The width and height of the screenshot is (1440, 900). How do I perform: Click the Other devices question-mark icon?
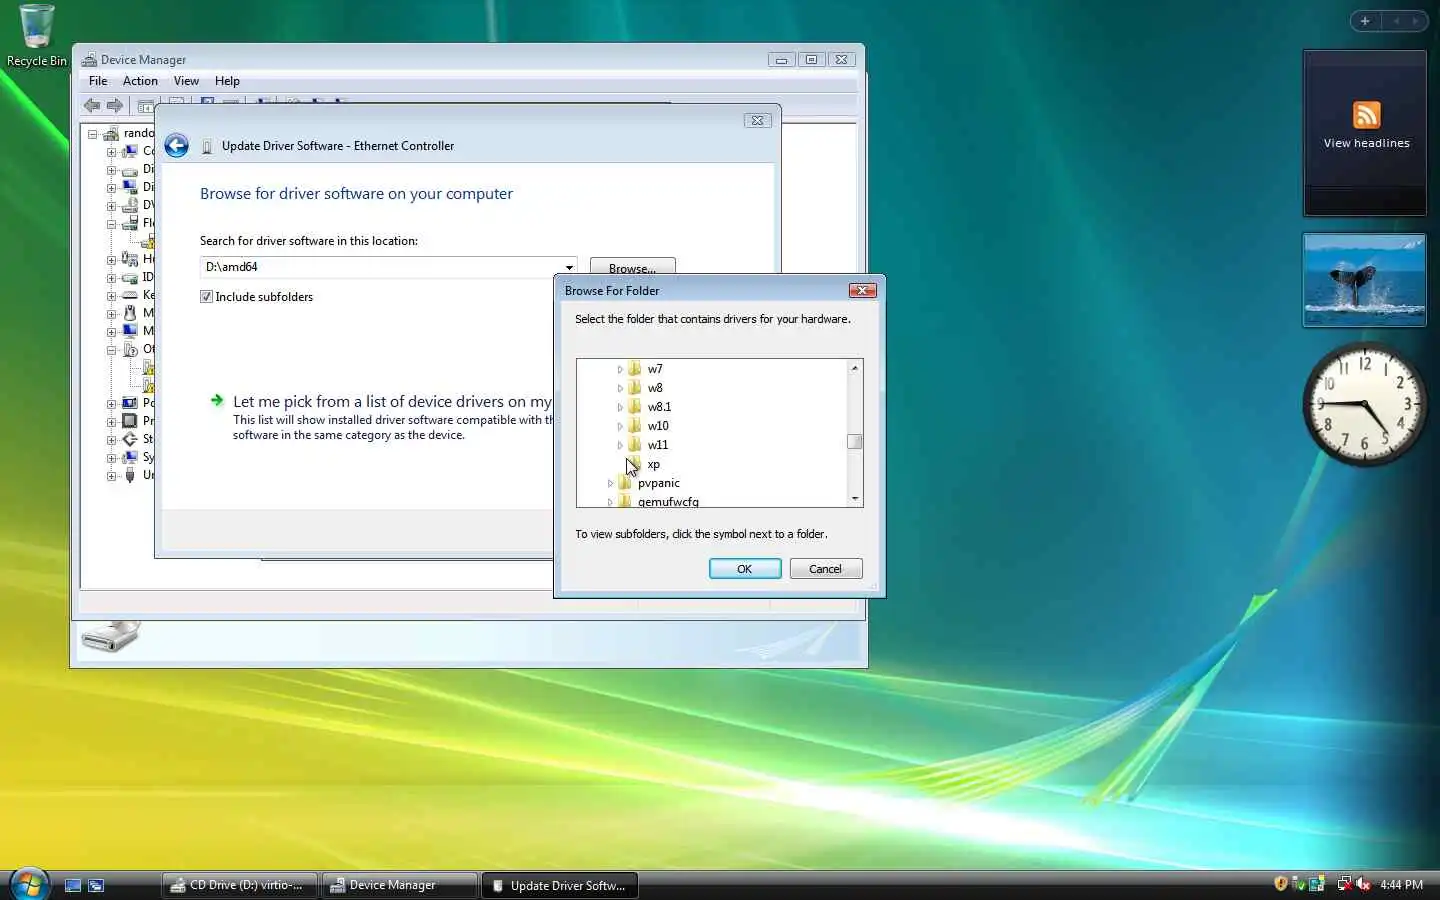[130, 349]
